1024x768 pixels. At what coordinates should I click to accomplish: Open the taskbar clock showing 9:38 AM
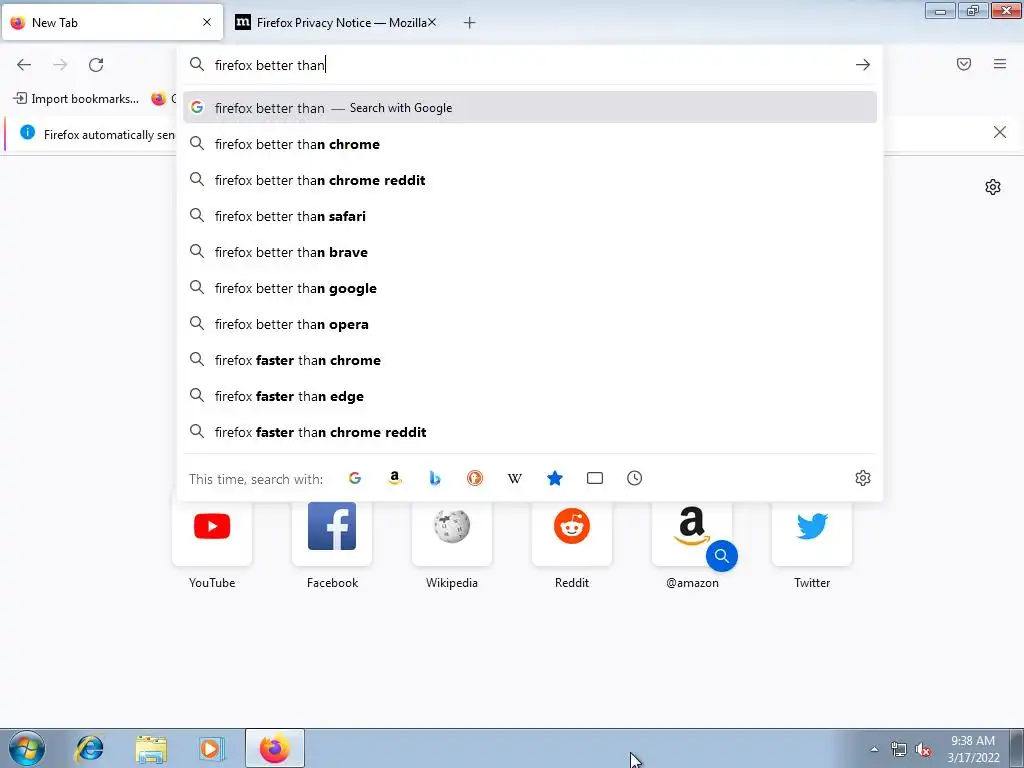[x=972, y=749]
